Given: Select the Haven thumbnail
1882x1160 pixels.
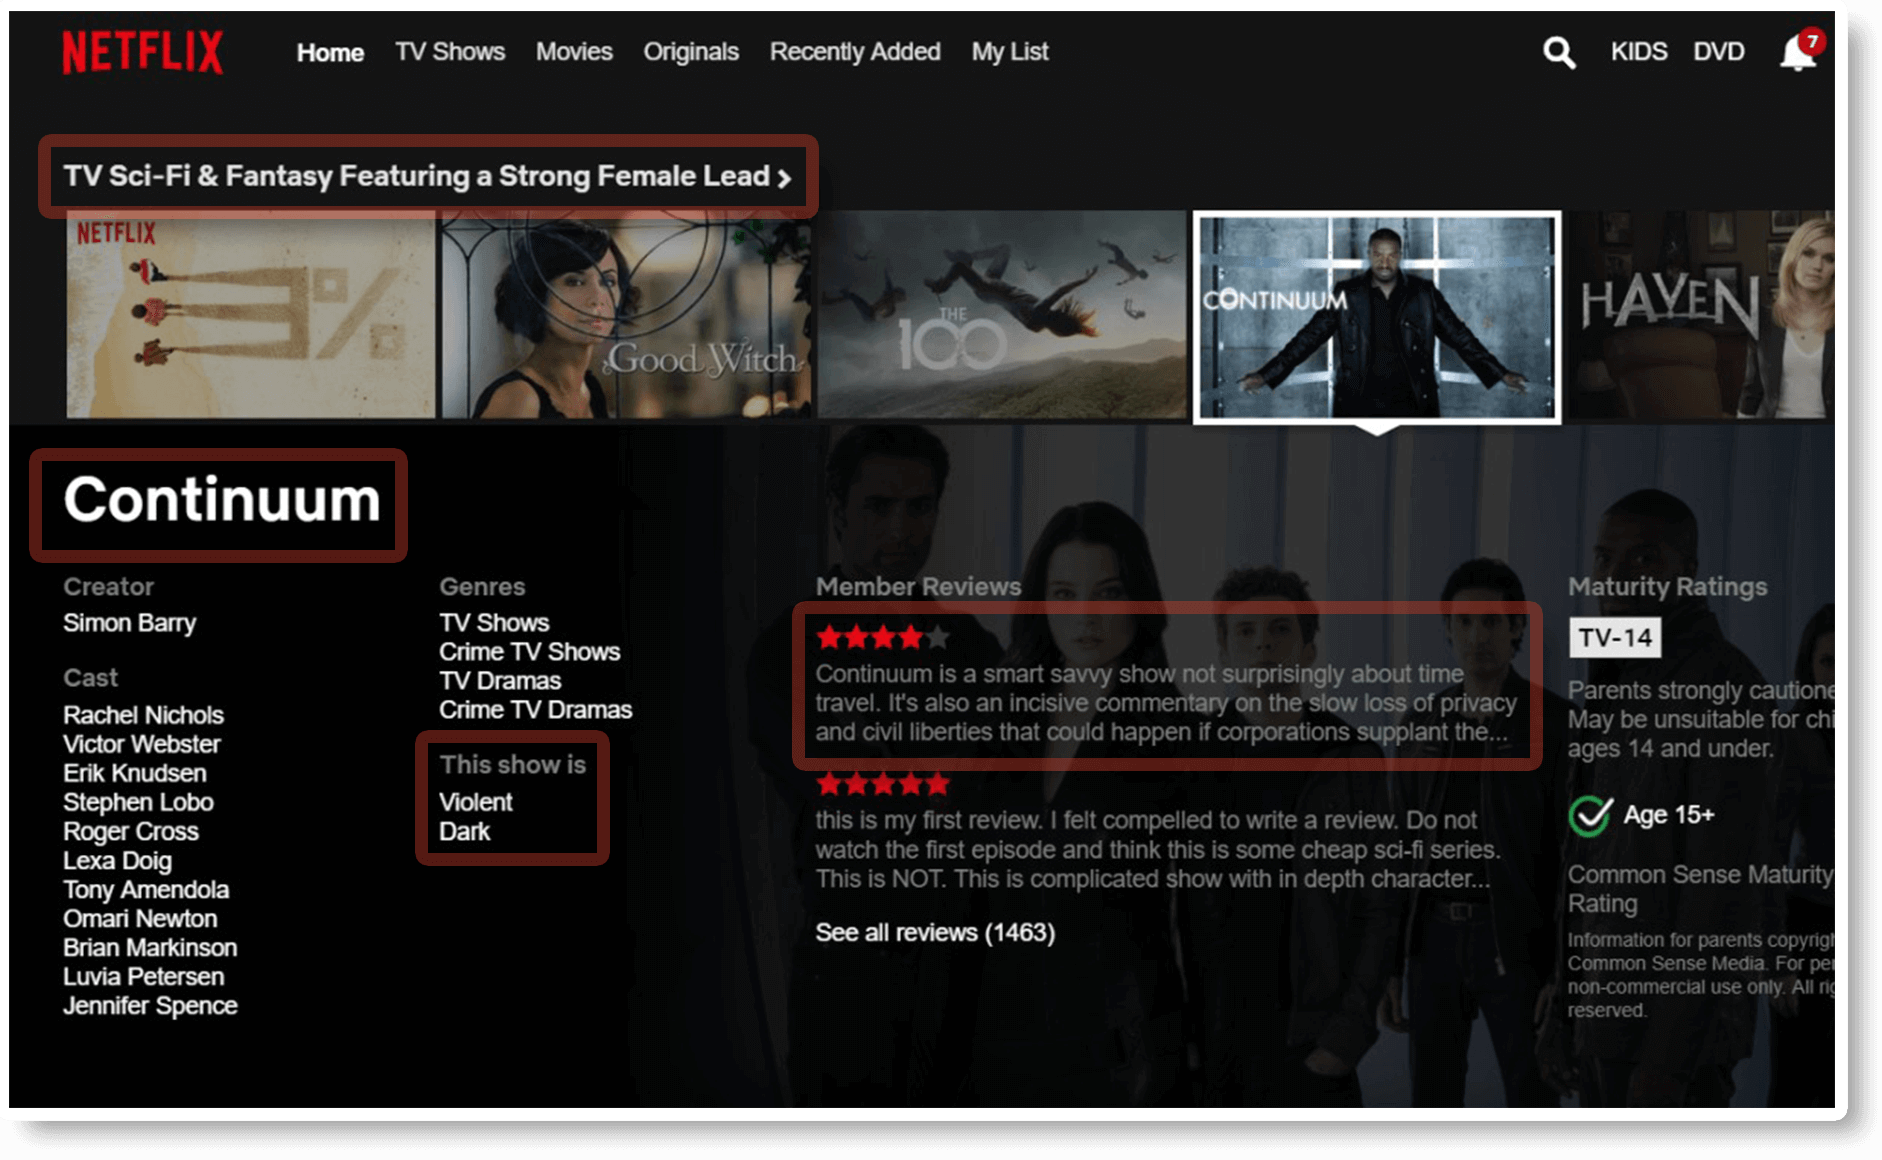Looking at the screenshot, I should coord(1701,314).
